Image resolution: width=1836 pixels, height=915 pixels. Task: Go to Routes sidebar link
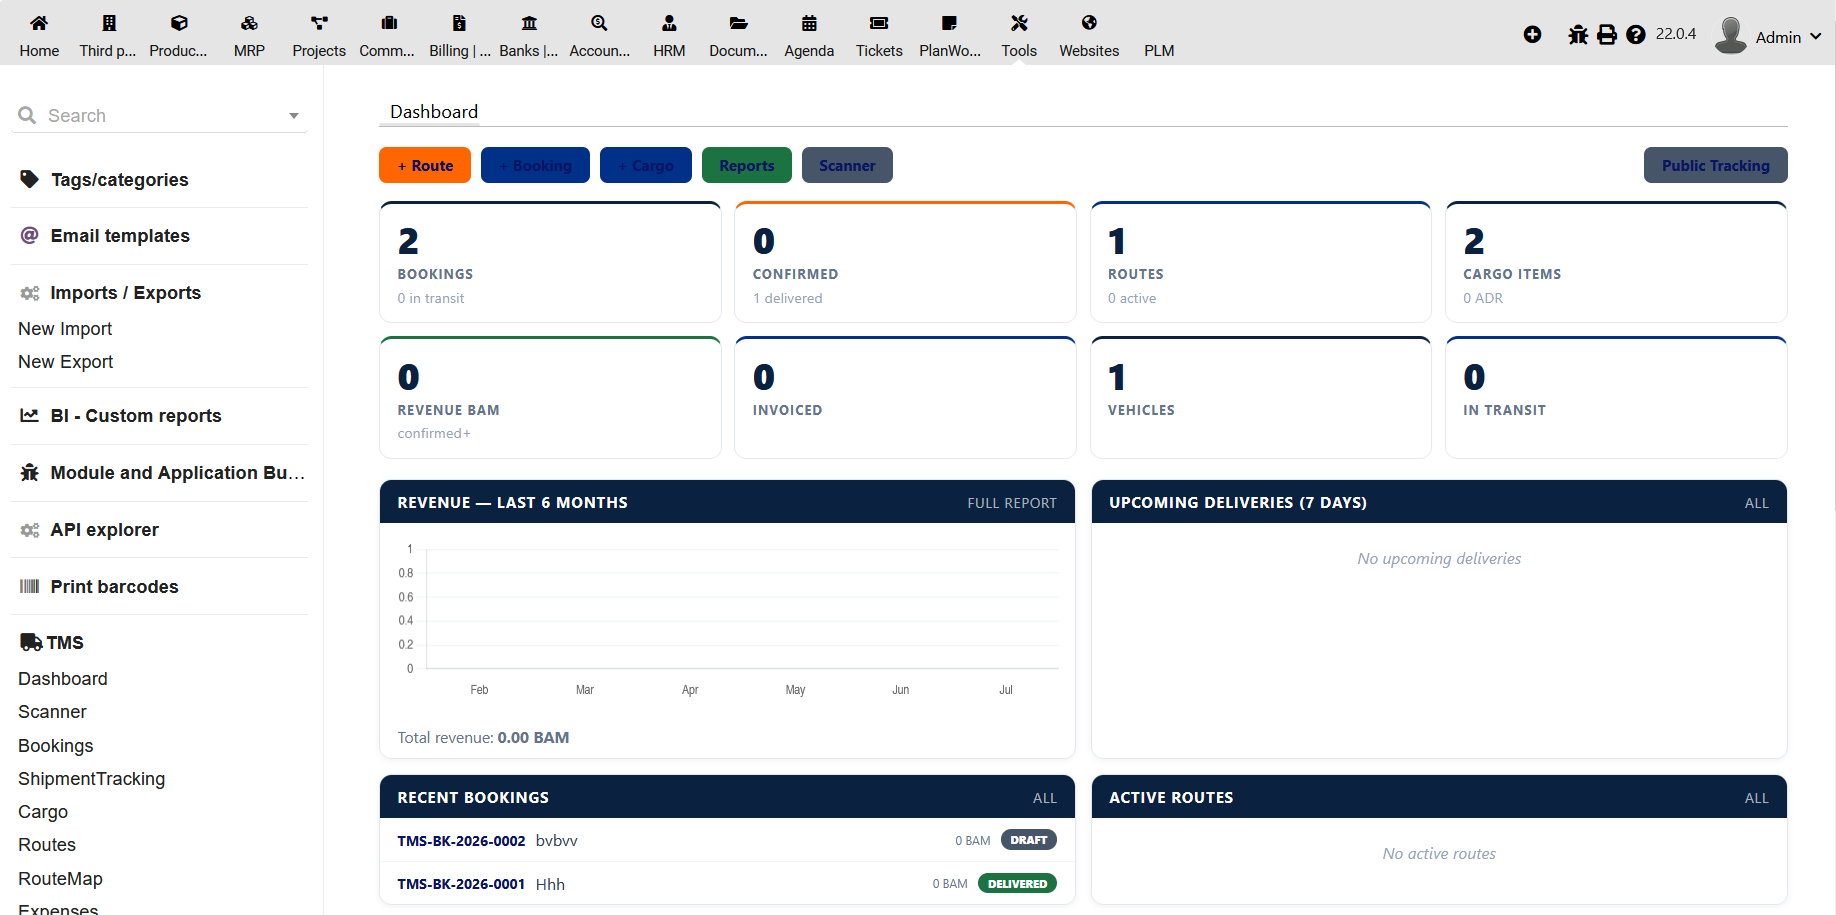[x=47, y=845]
